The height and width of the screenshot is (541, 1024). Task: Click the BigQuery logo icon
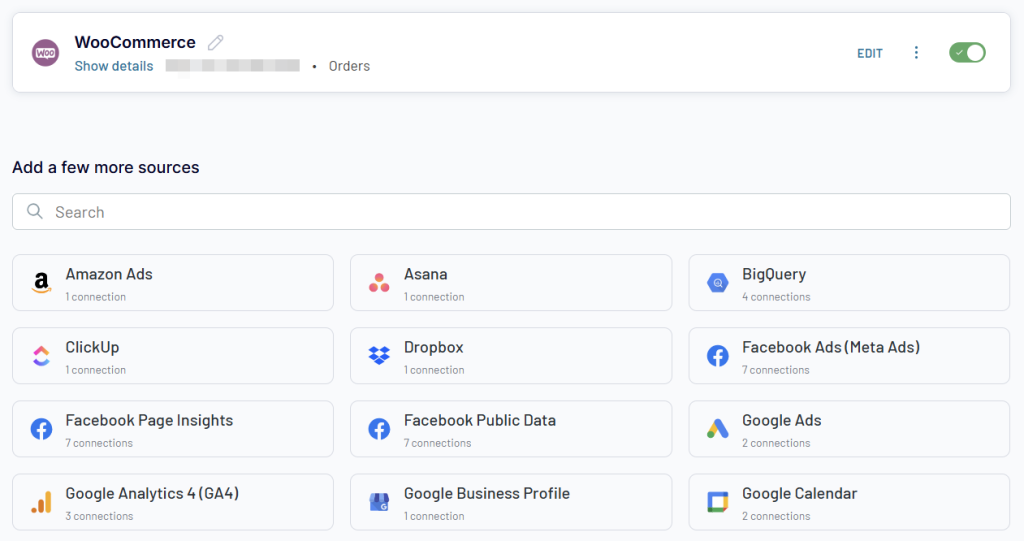pyautogui.click(x=717, y=283)
